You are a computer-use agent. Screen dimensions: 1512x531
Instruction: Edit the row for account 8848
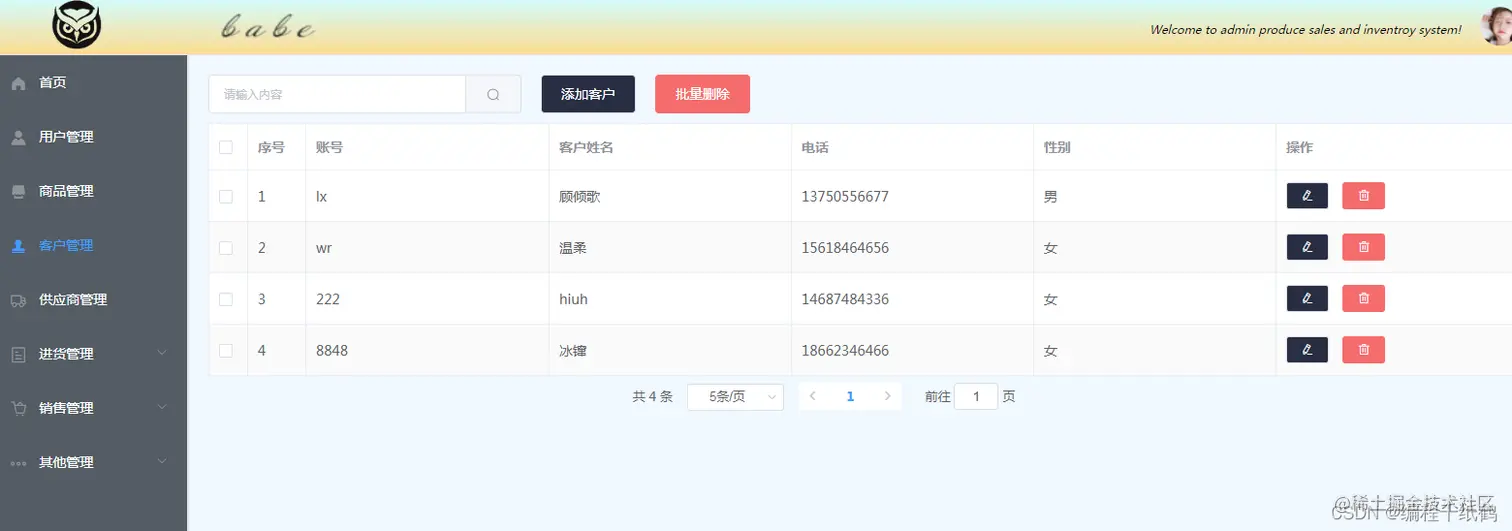1307,350
